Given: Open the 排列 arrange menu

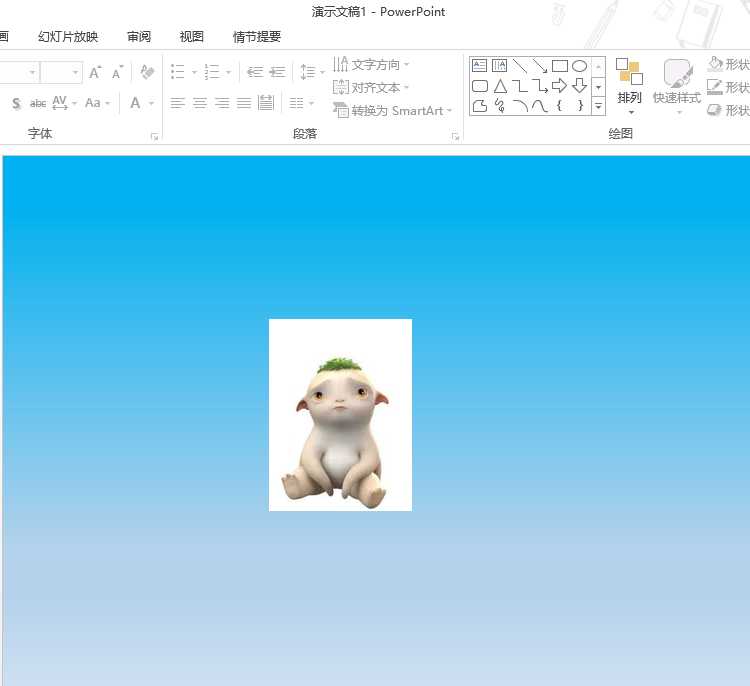Looking at the screenshot, I should coord(629,86).
